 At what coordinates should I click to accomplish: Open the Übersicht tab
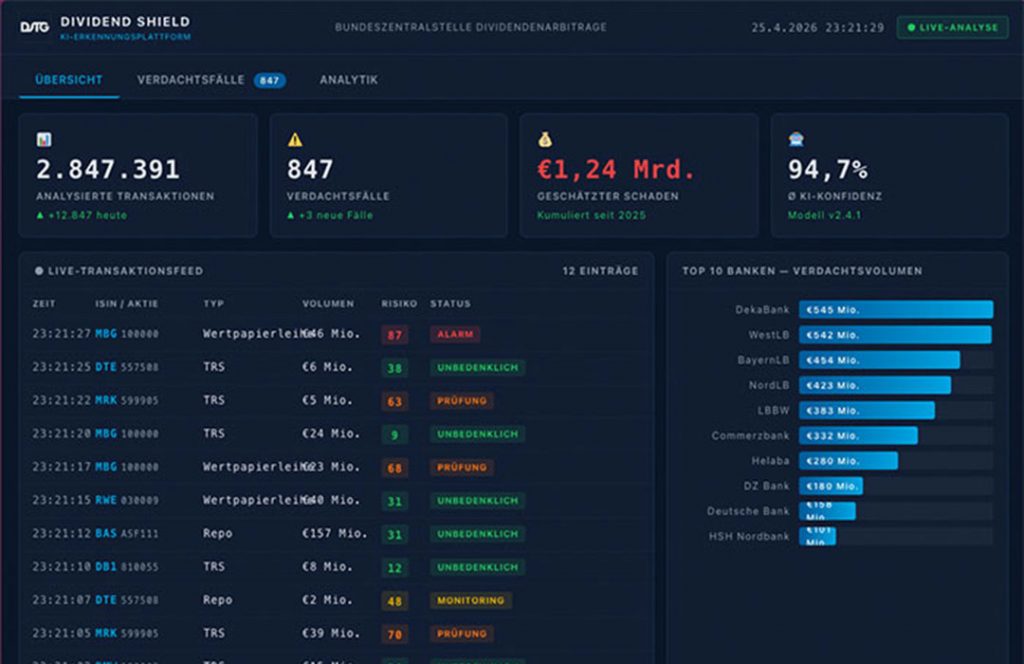(x=68, y=80)
